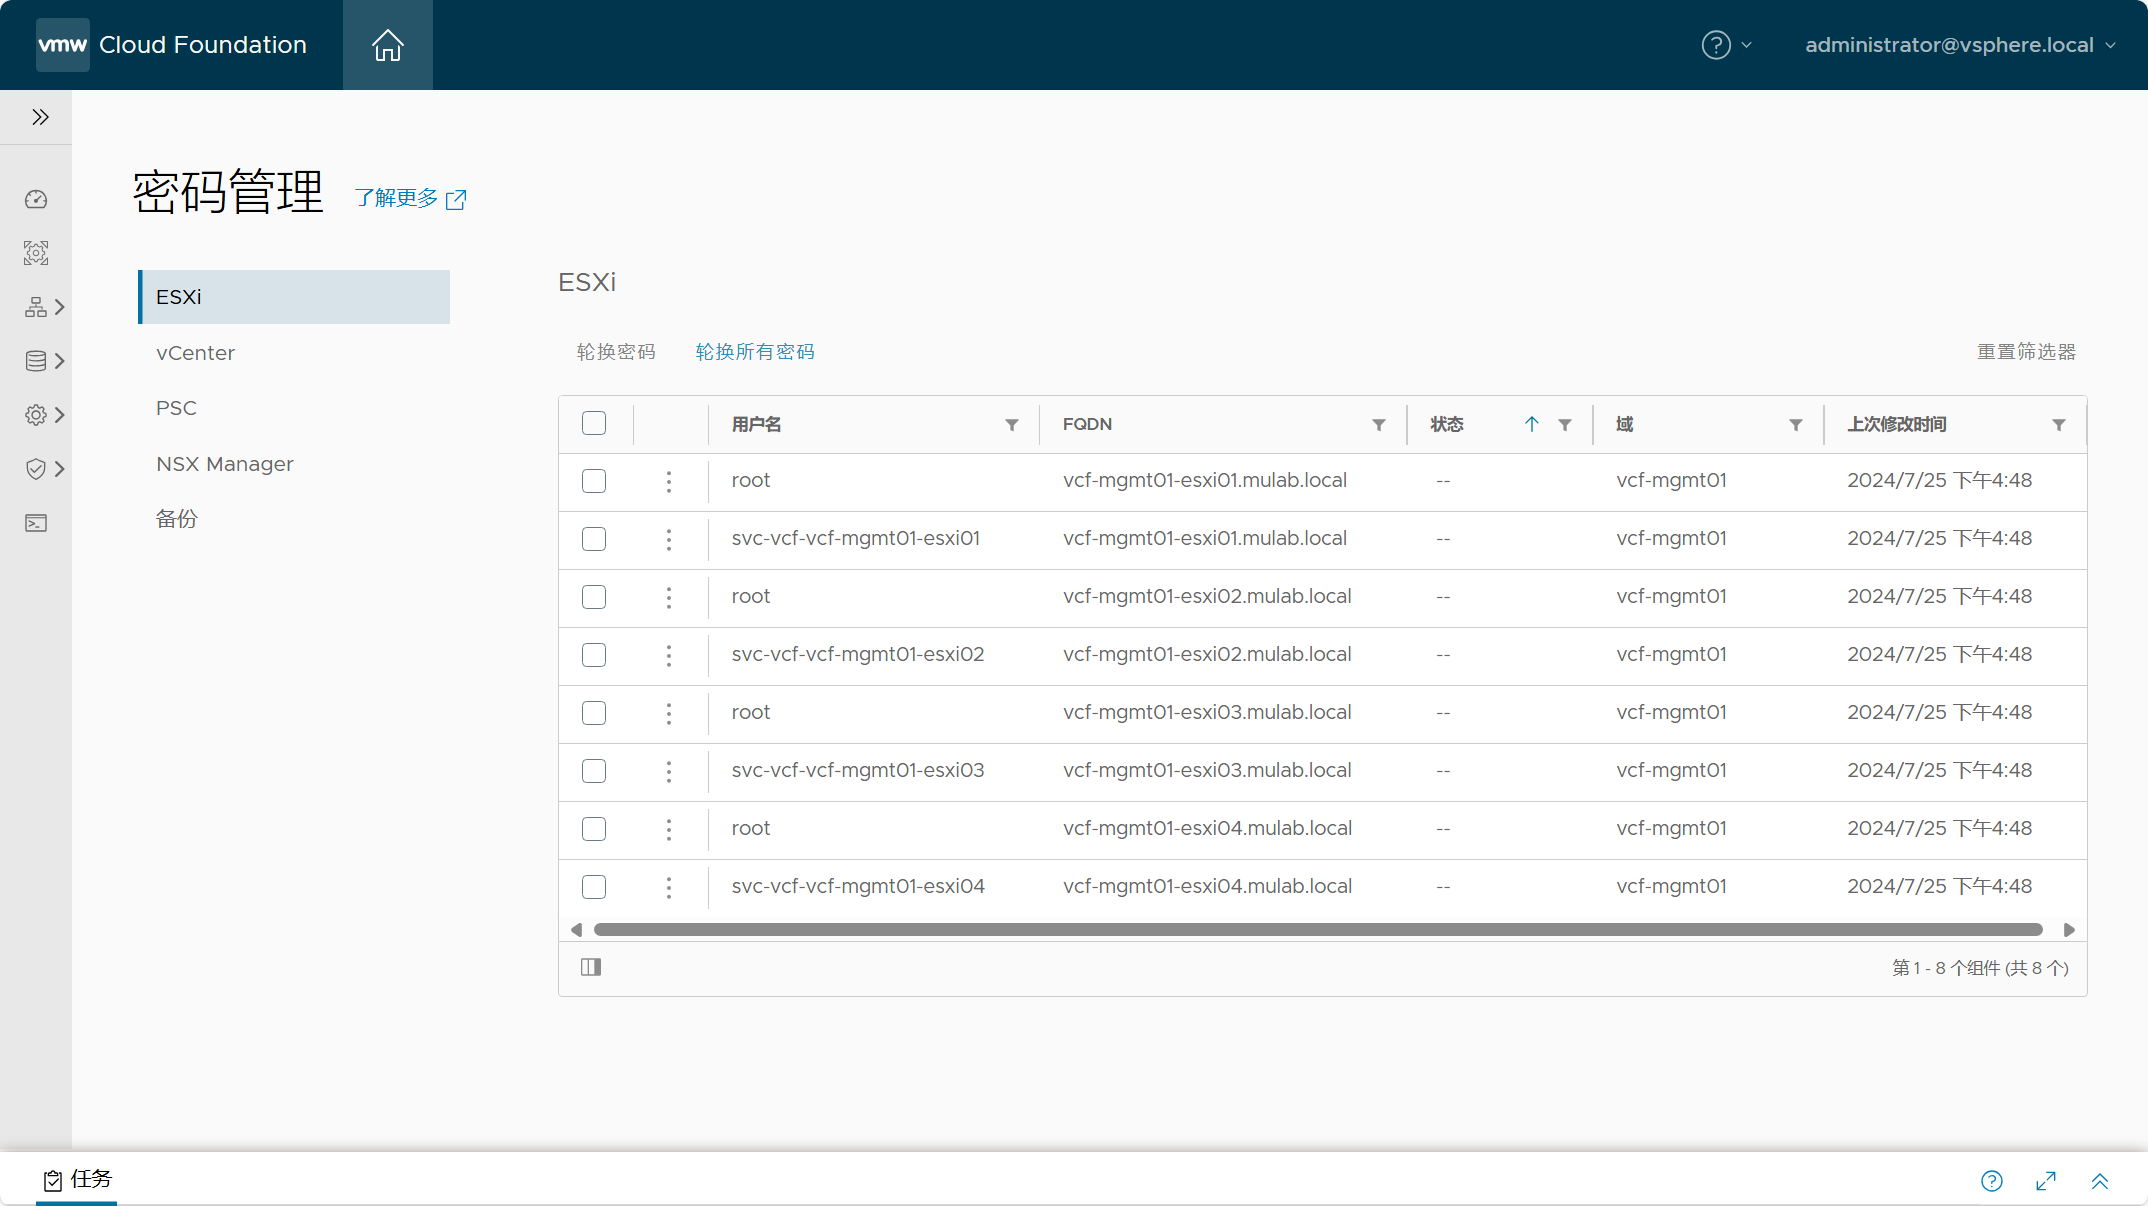Image resolution: width=2148 pixels, height=1206 pixels.
Task: Click the 轮换密码 button
Action: click(616, 352)
